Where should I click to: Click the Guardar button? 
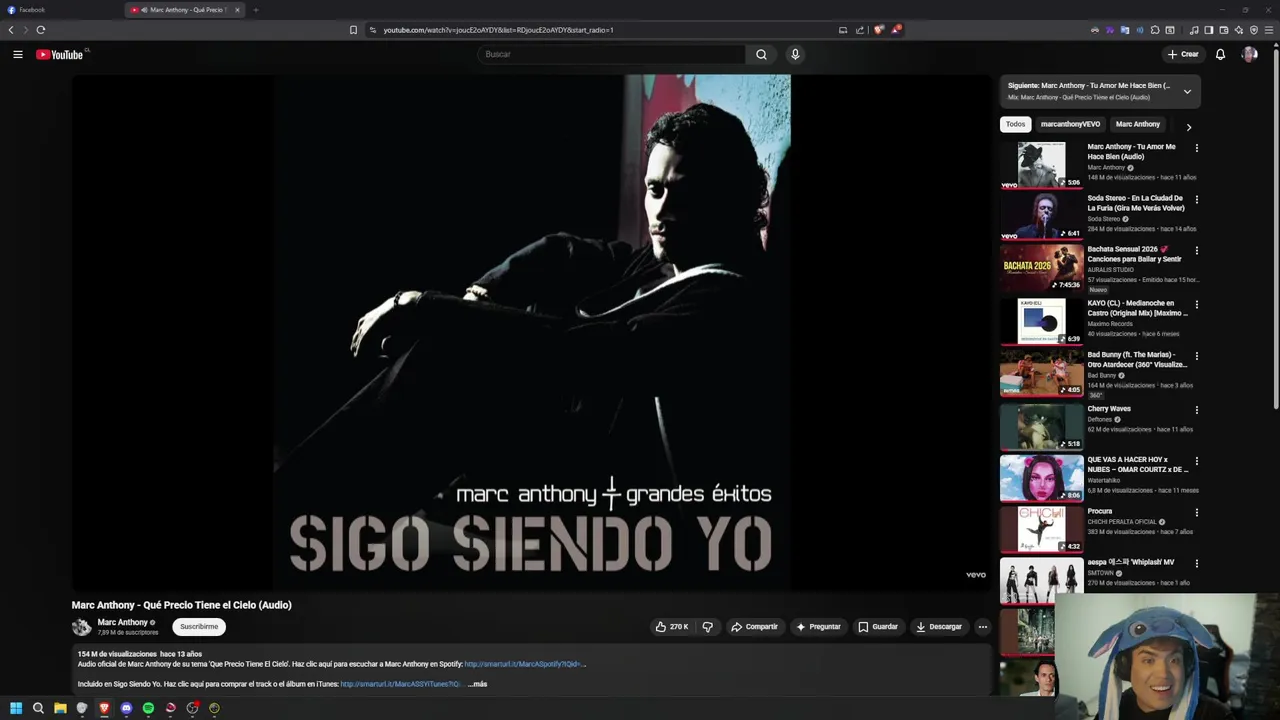(x=878, y=627)
